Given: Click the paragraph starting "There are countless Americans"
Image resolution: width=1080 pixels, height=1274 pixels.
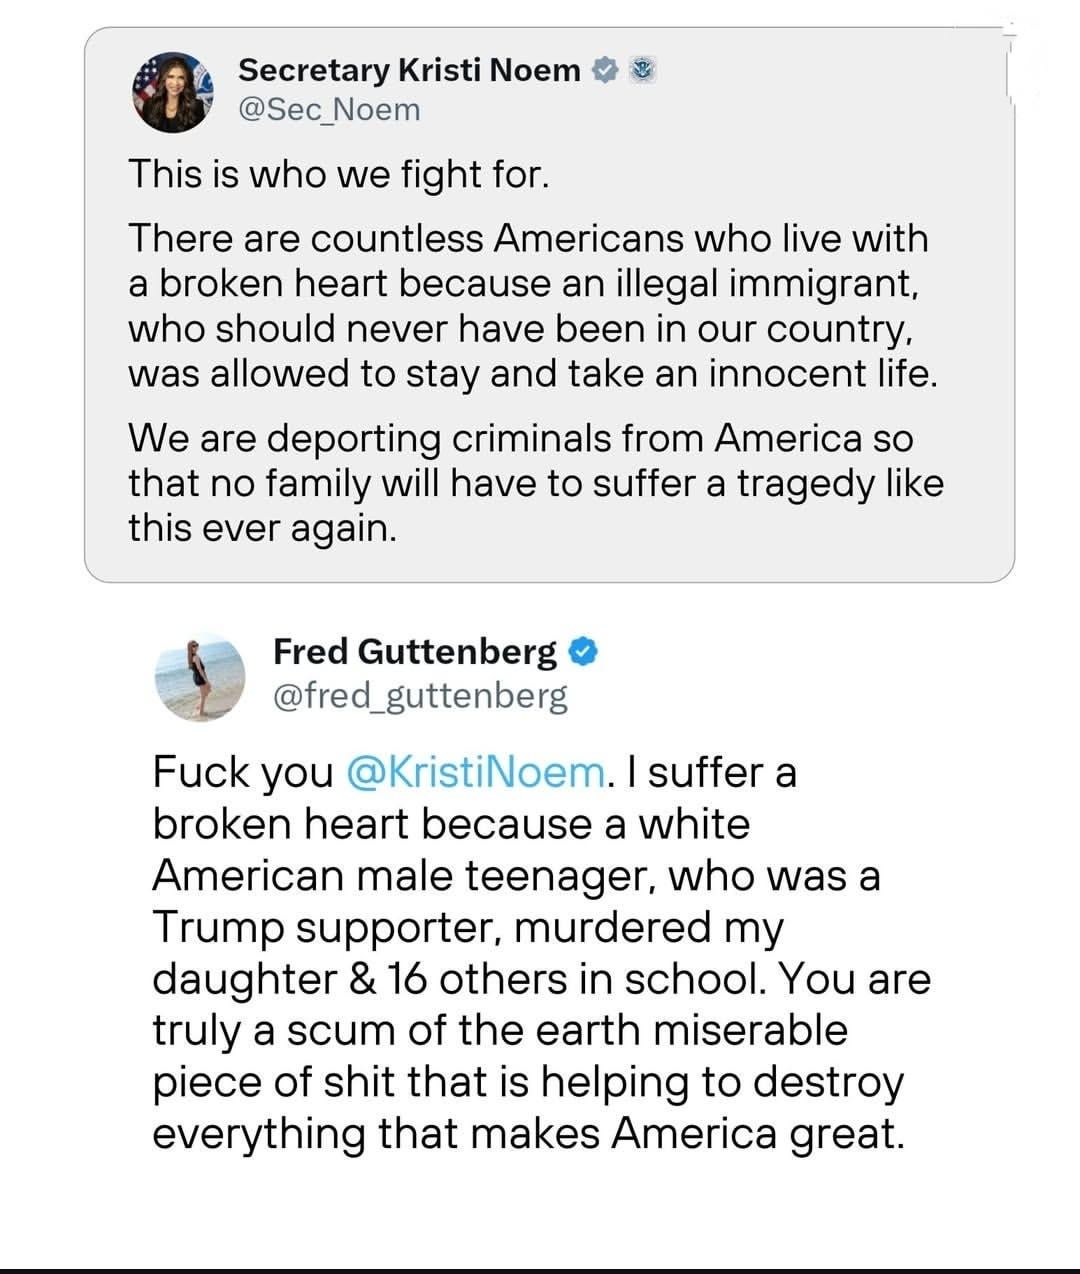Looking at the screenshot, I should pos(528,305).
